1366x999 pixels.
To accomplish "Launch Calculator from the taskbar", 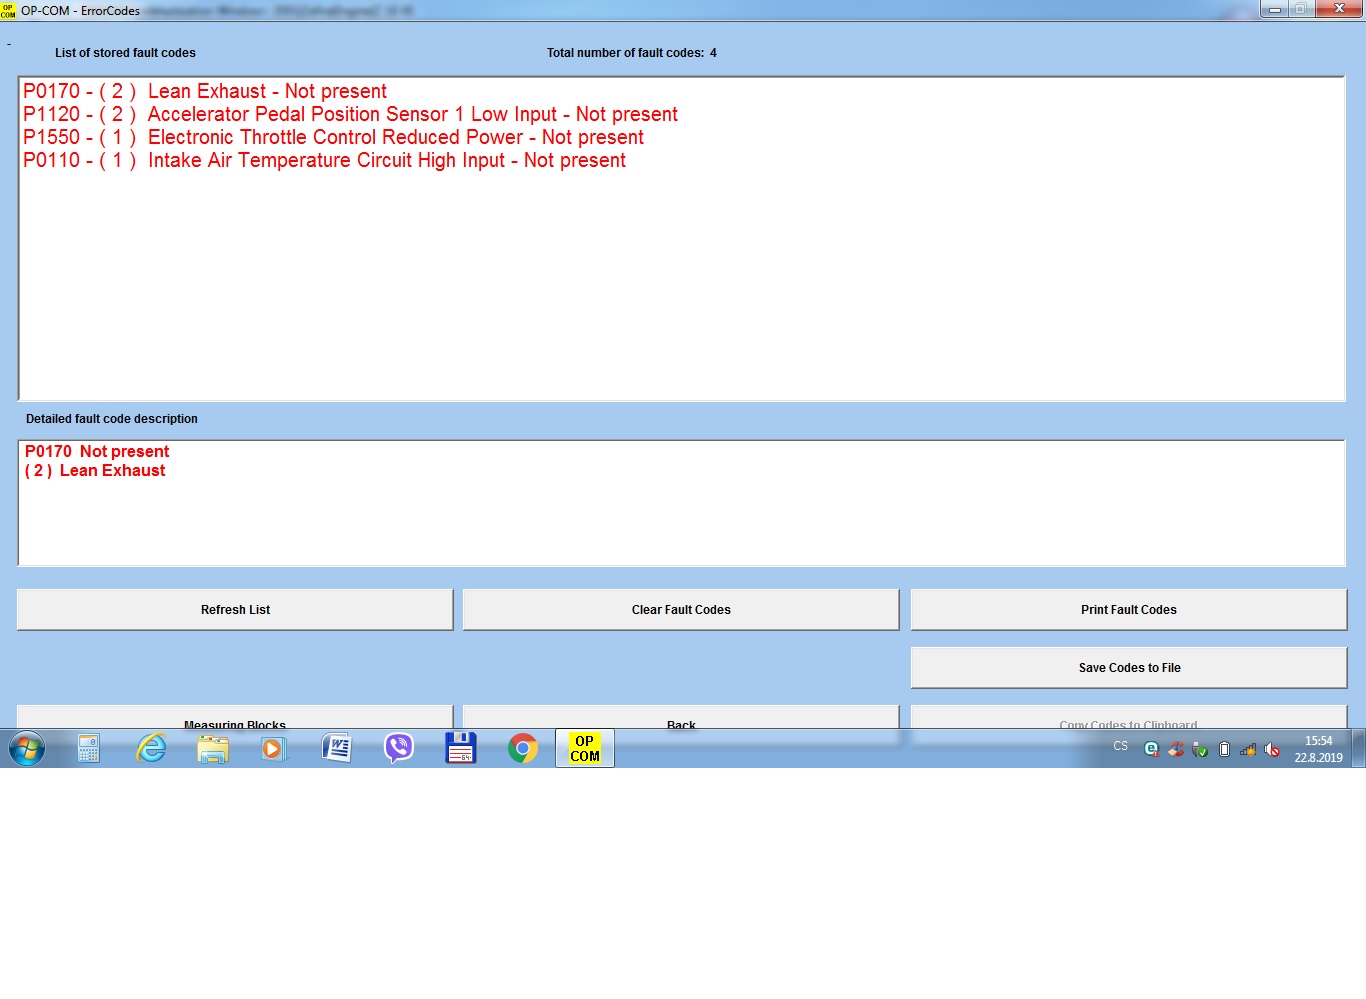I will (89, 748).
